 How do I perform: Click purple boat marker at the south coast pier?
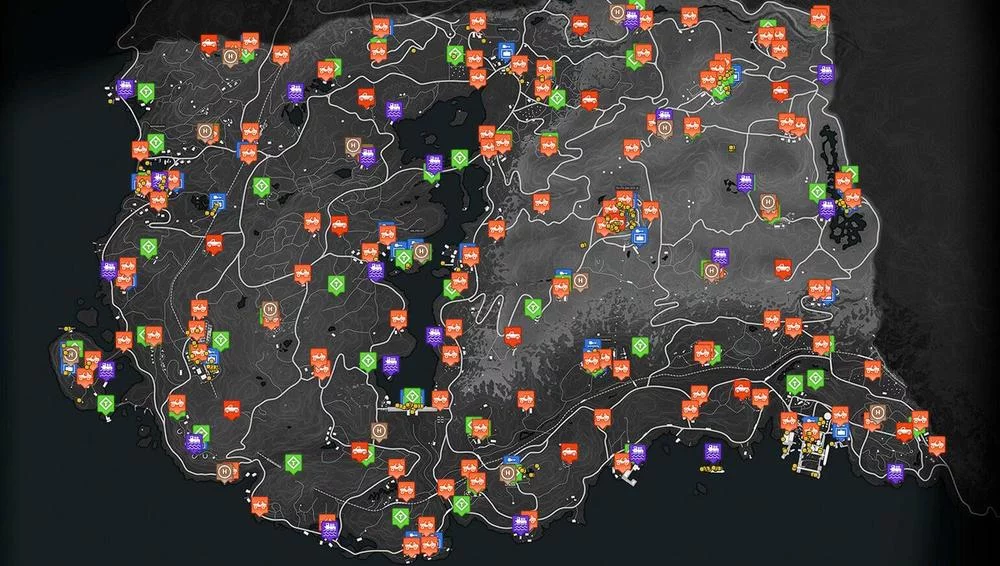(637, 454)
